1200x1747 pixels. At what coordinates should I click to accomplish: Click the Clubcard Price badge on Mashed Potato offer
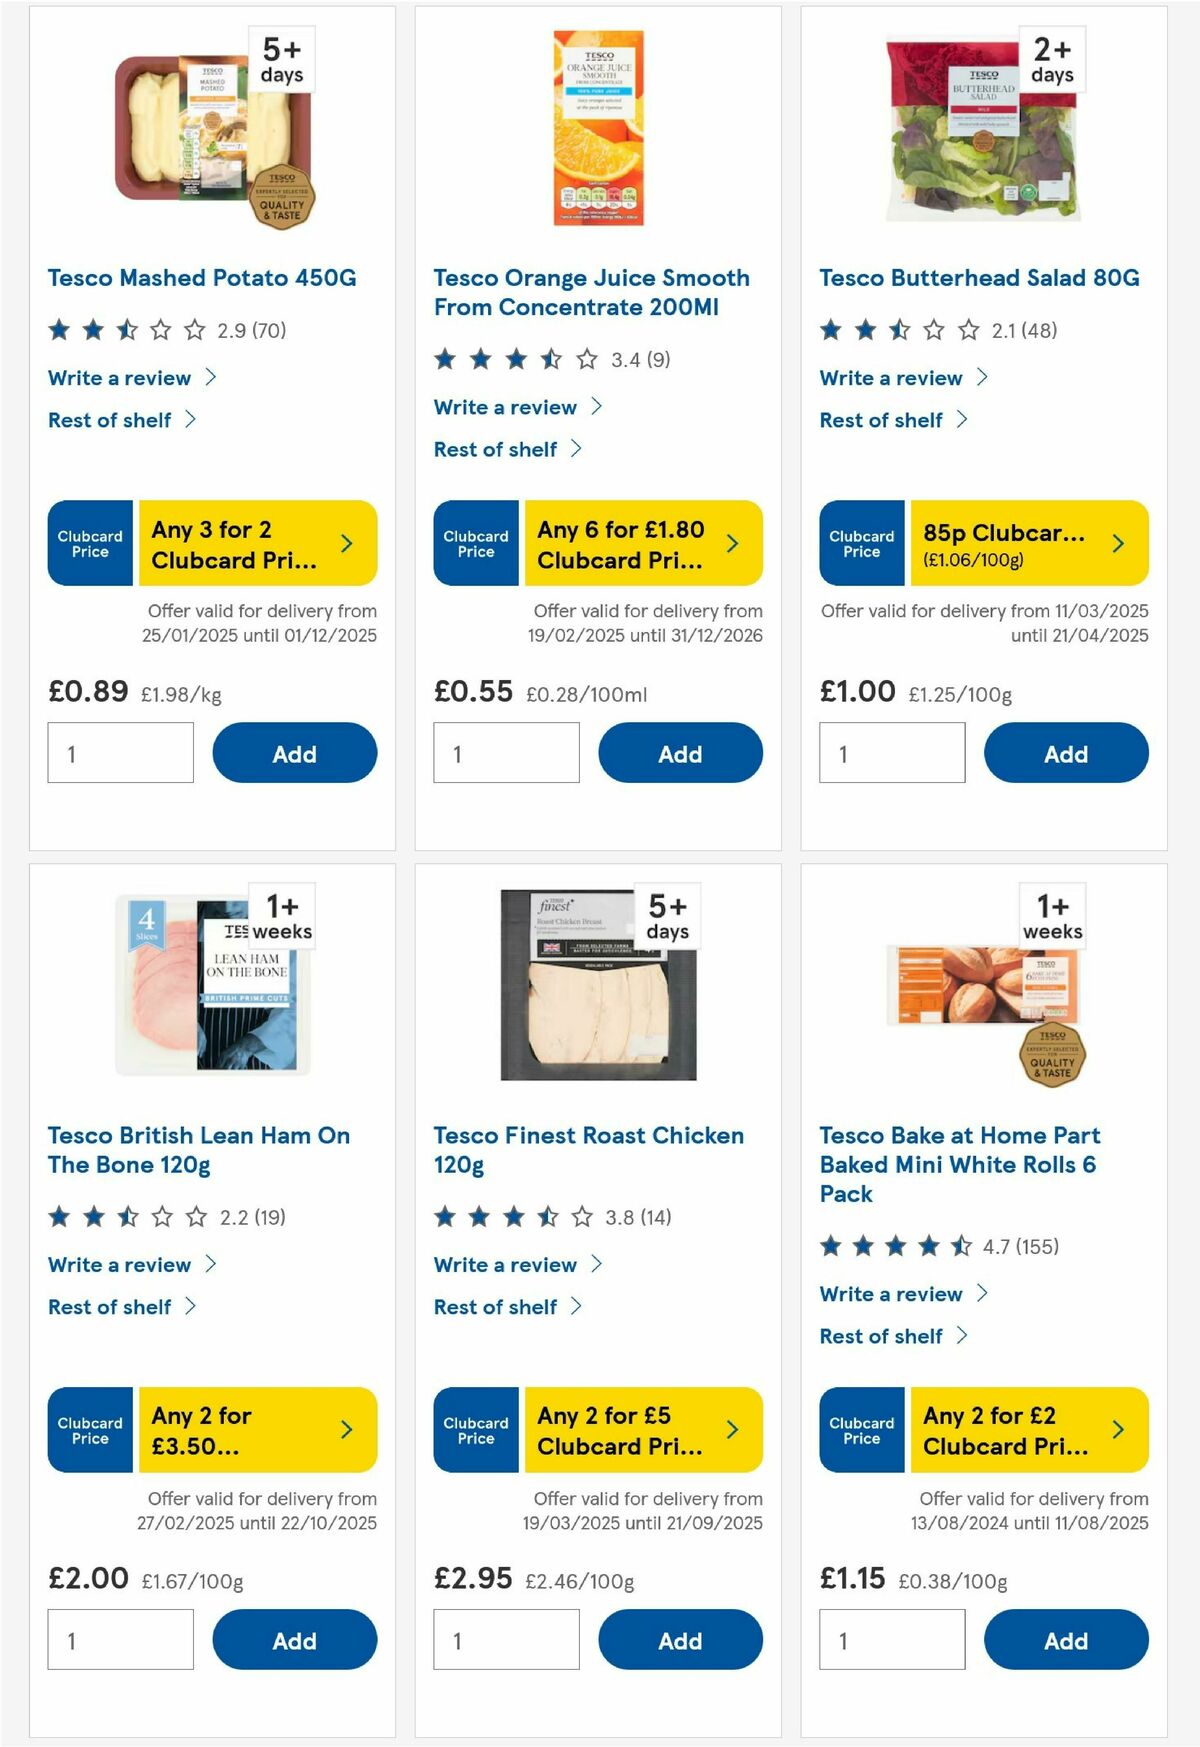pos(89,543)
